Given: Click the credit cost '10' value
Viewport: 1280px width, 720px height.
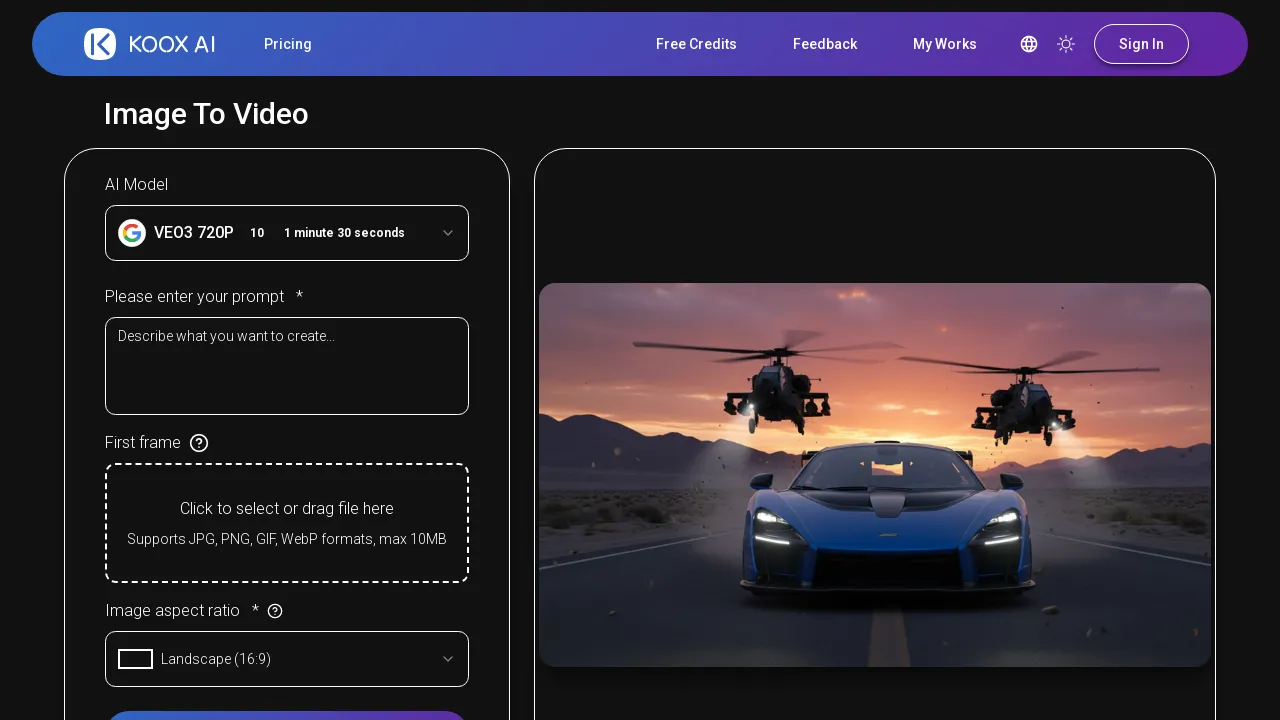Looking at the screenshot, I should tap(257, 233).
